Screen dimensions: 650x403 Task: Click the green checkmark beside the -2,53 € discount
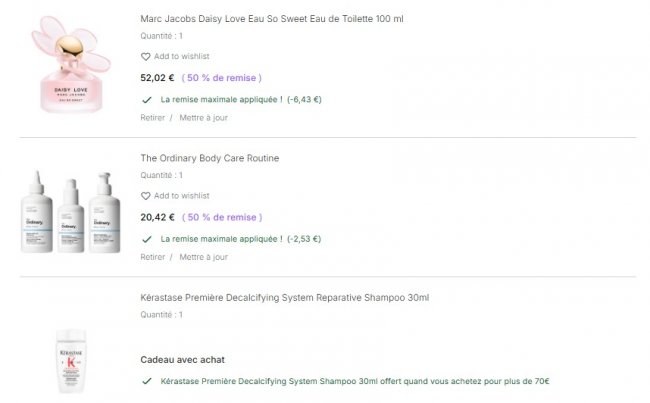tap(147, 240)
